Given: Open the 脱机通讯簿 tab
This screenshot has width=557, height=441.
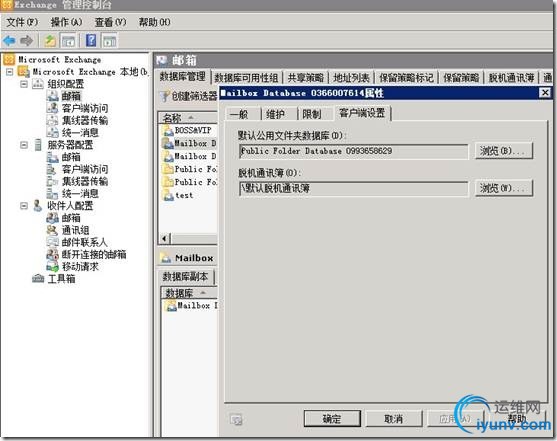Looking at the screenshot, I should coord(511,78).
